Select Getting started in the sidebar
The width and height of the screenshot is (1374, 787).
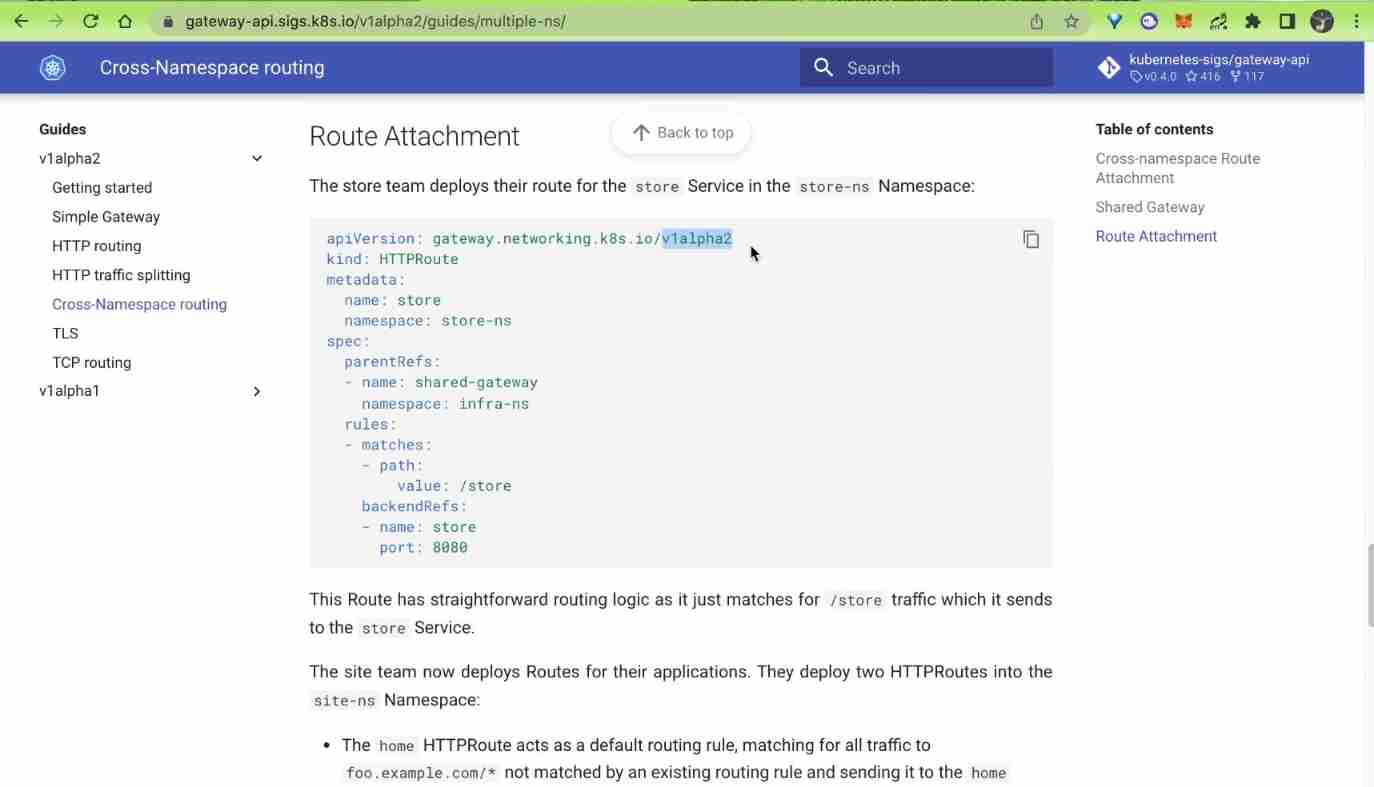pos(102,187)
